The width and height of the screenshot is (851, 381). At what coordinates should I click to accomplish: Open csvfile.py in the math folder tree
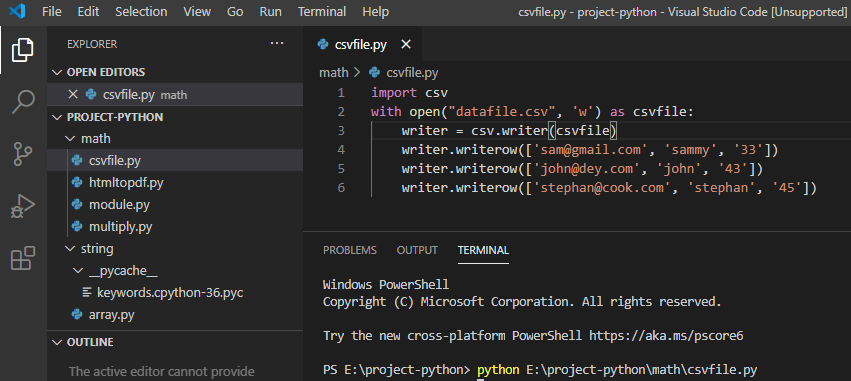click(175, 161)
